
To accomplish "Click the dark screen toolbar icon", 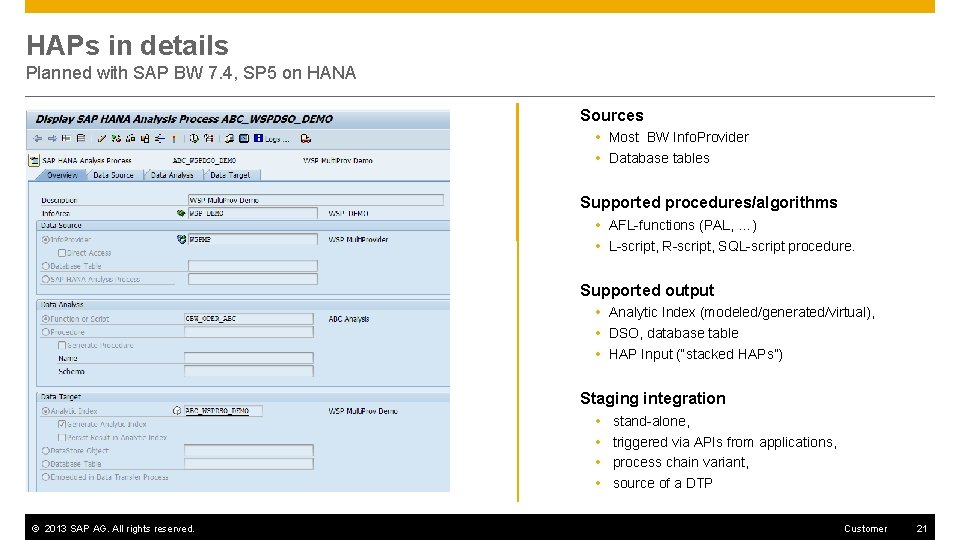I will (244, 139).
